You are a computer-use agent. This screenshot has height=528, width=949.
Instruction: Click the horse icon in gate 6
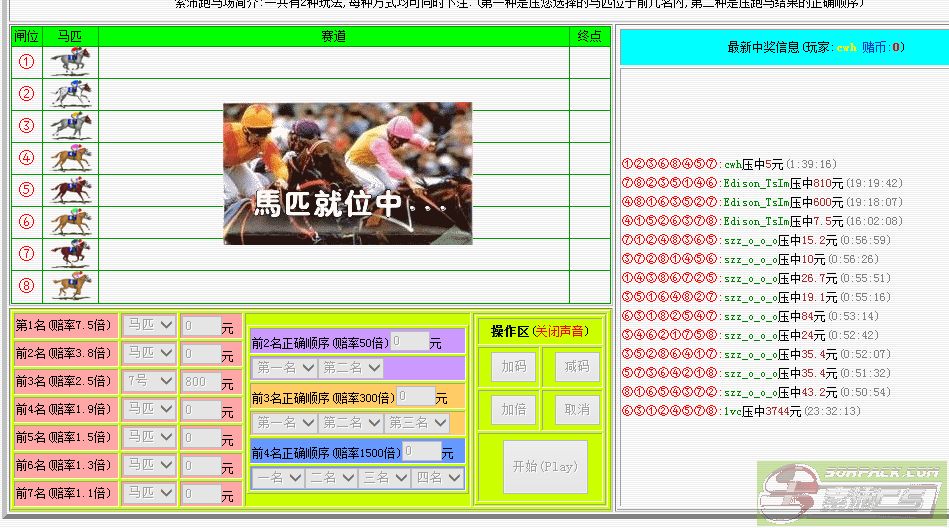[70, 222]
